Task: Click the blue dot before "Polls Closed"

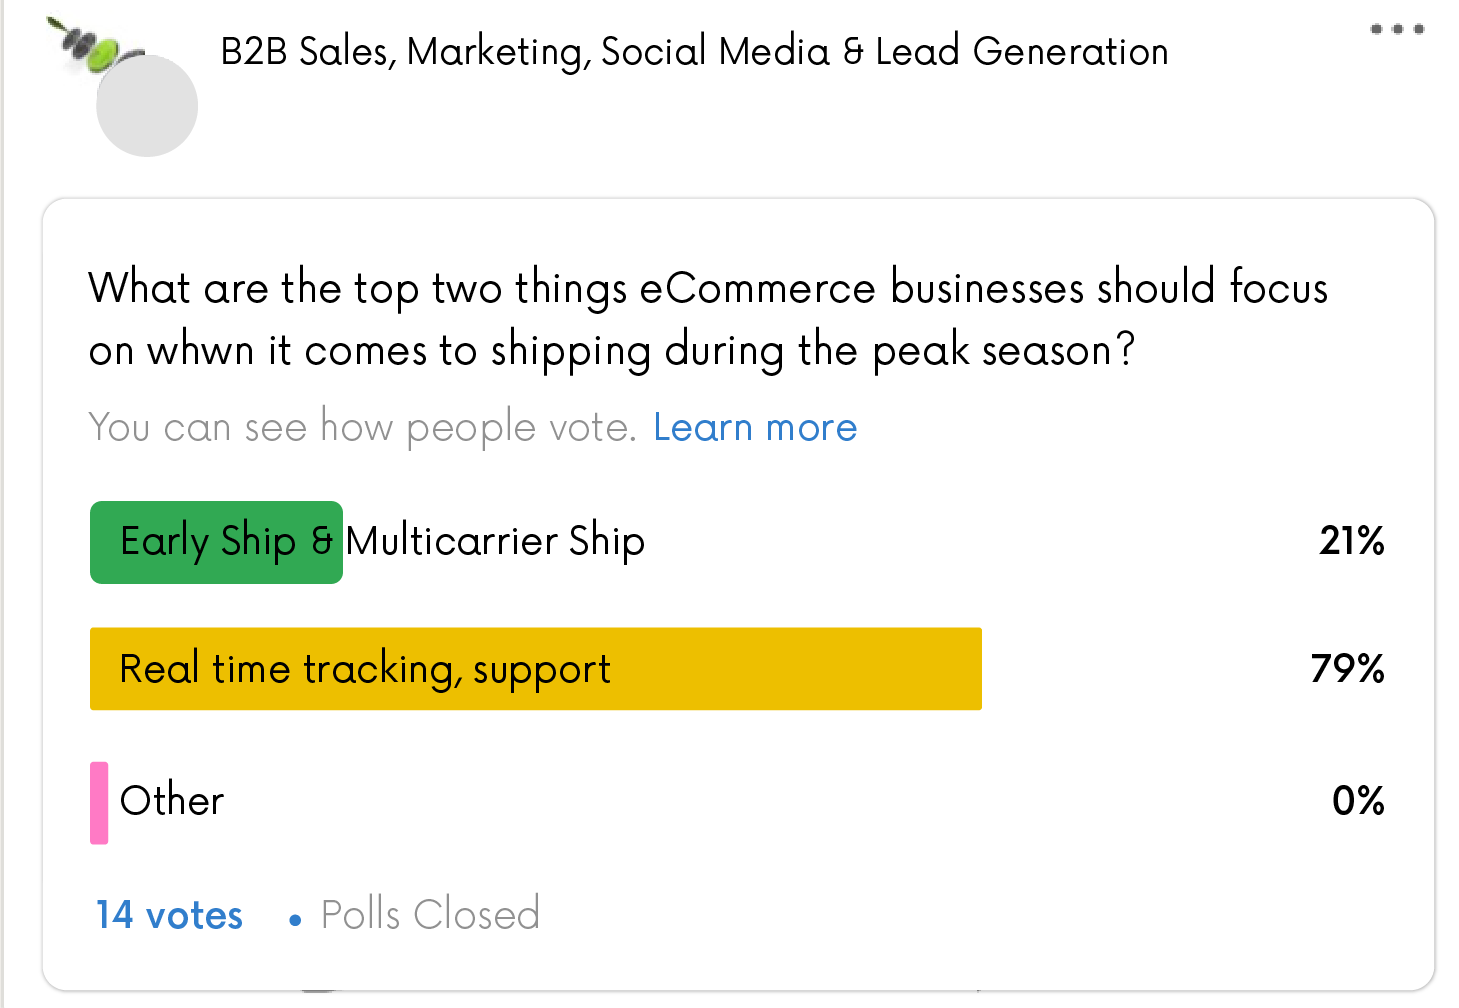Action: click(295, 920)
